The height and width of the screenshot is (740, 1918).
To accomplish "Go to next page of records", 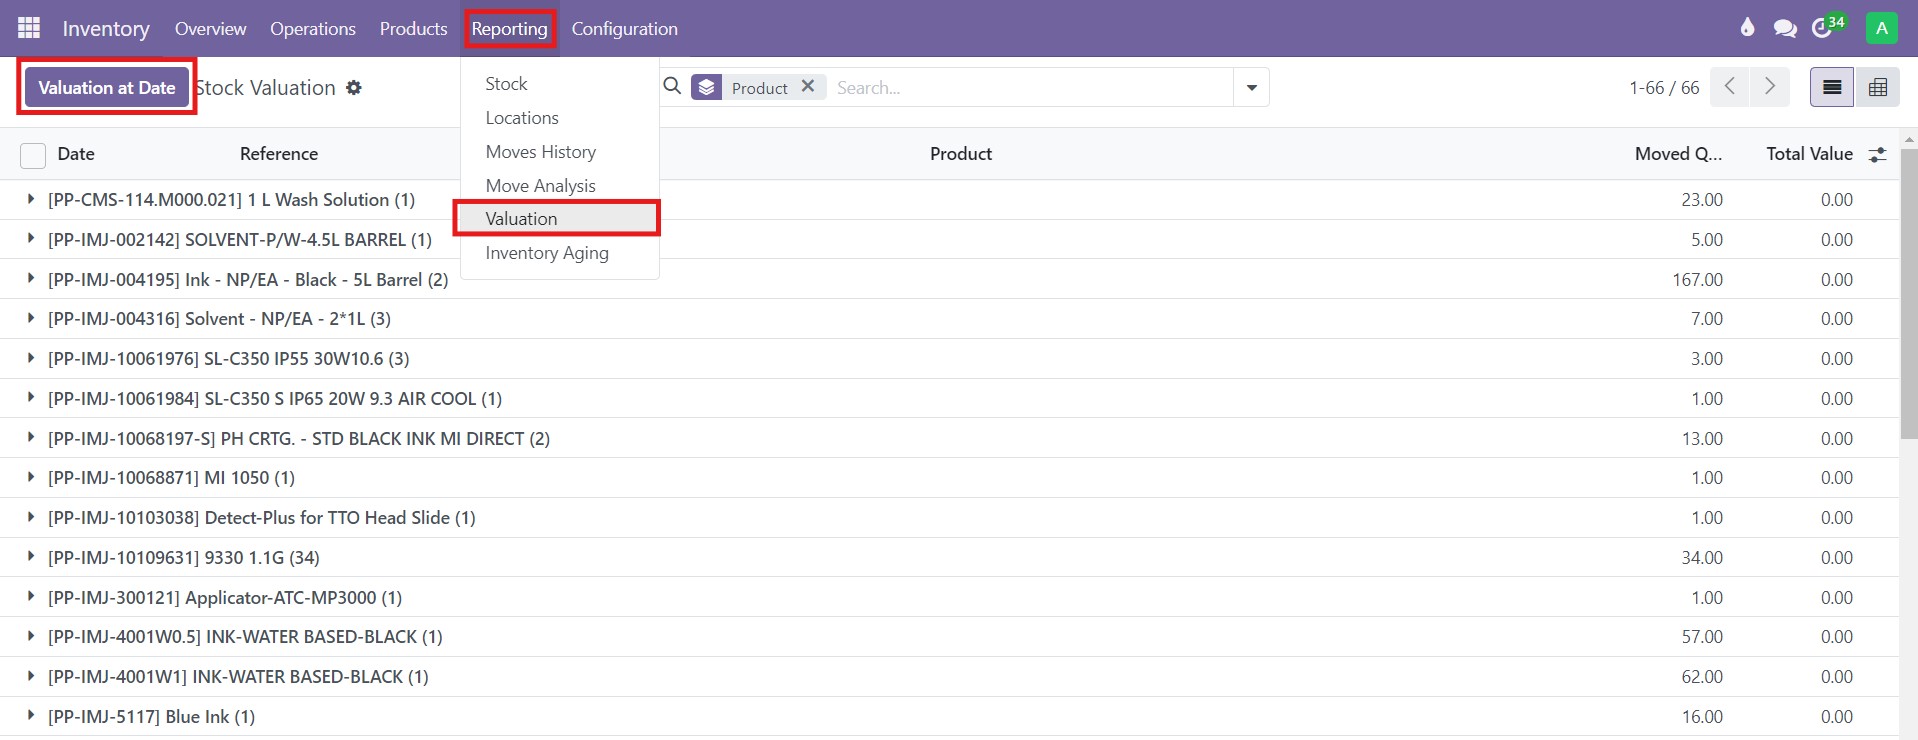I will click(x=1769, y=87).
